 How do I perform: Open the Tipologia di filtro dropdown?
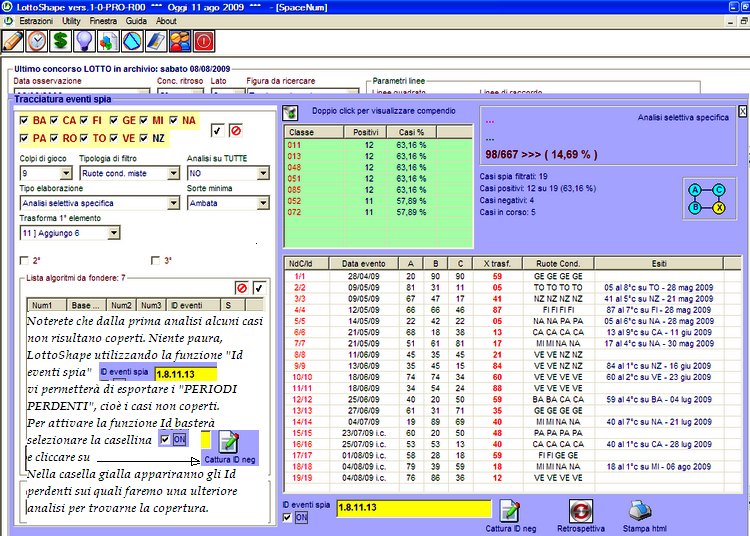(174, 173)
